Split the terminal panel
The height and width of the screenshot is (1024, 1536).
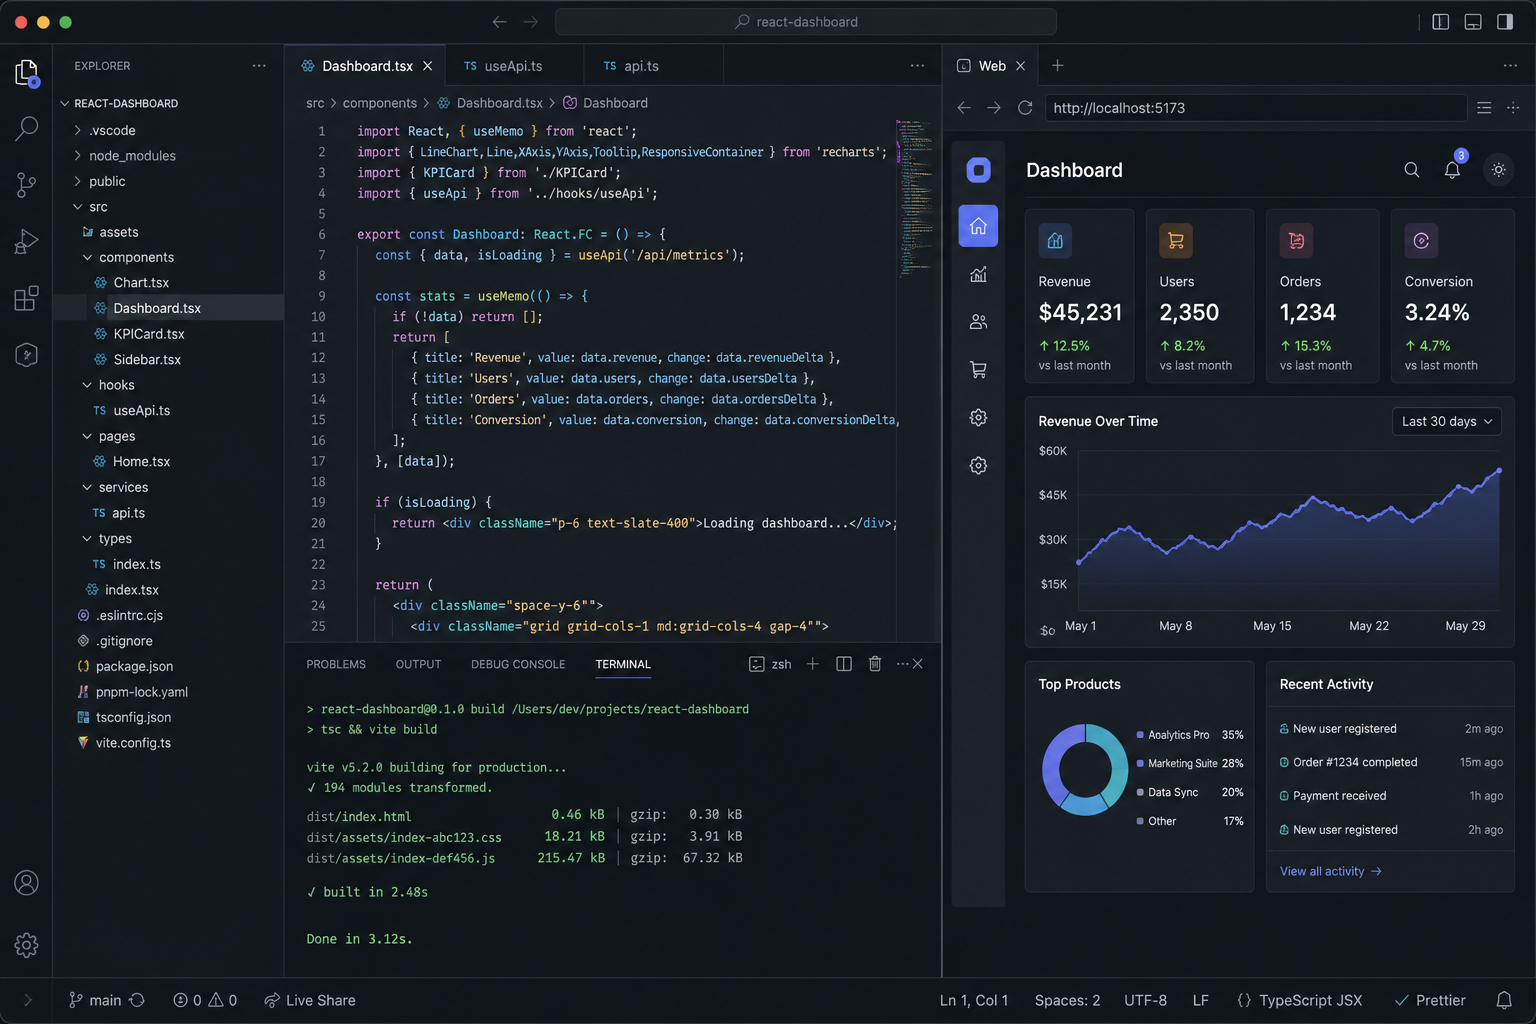(x=844, y=664)
